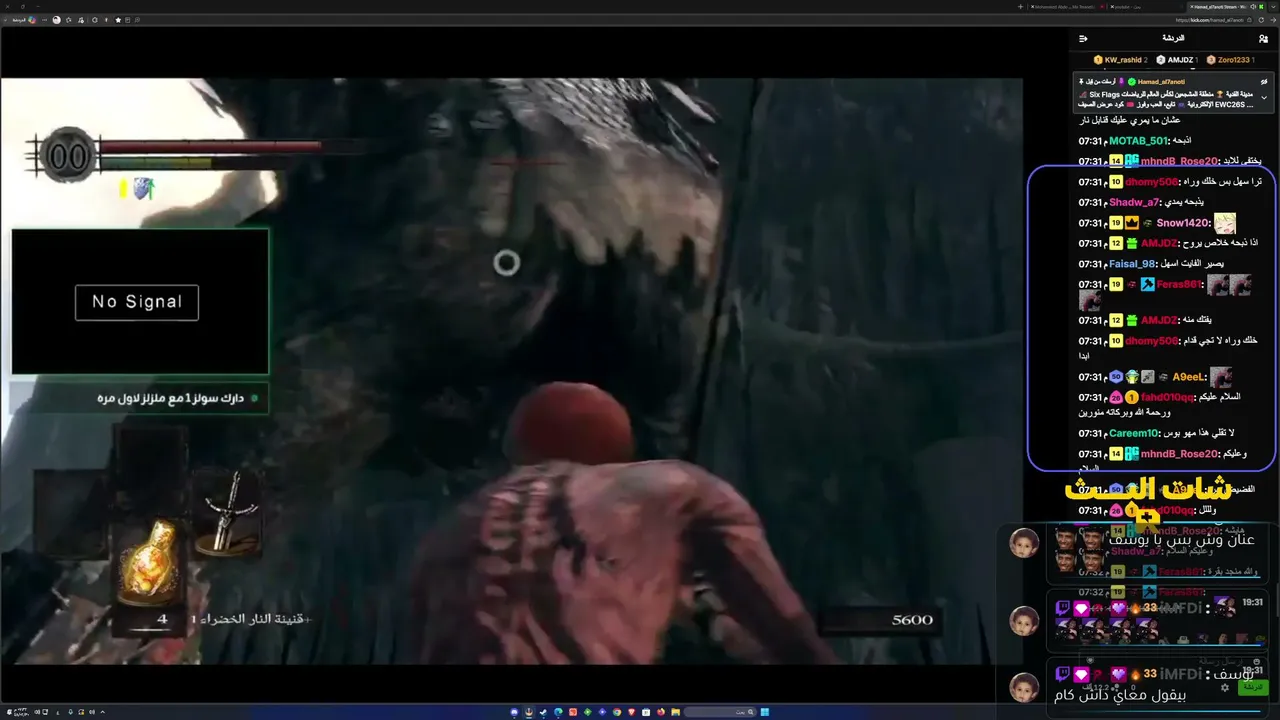Click the level 10 badge beside dhomy506's first message
This screenshot has width=1280, height=720.
click(x=1115, y=182)
